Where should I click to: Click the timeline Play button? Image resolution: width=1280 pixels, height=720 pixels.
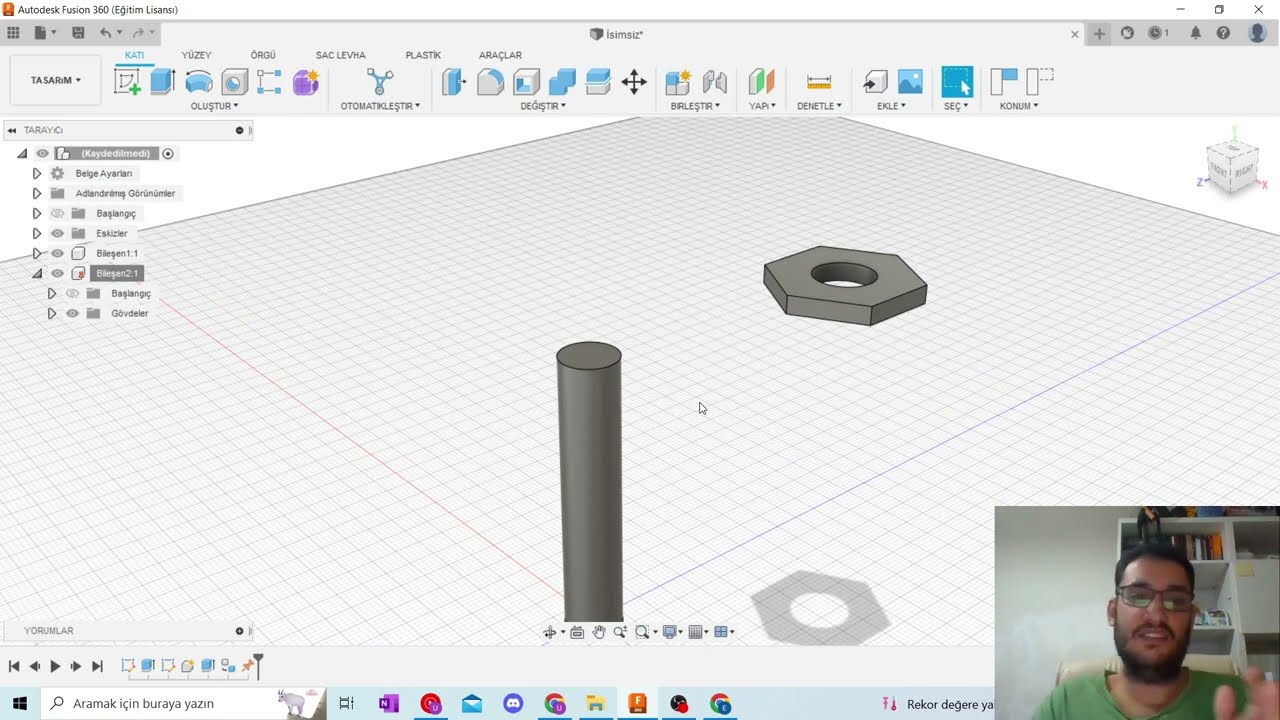[55, 666]
